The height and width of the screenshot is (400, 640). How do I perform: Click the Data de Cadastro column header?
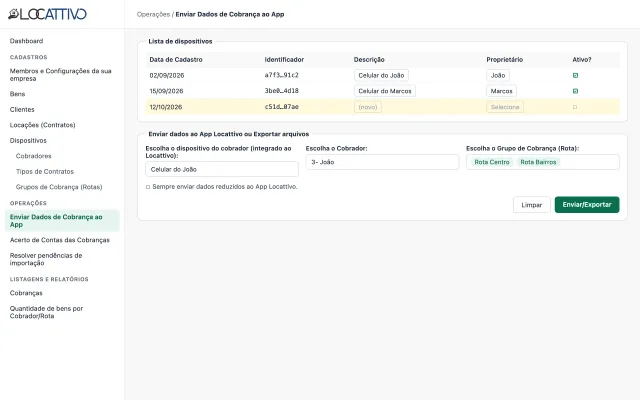(176, 60)
